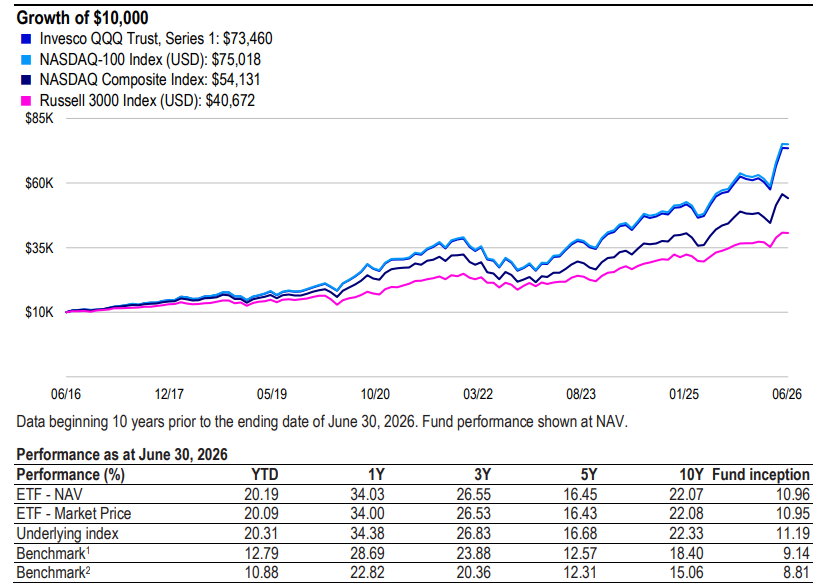
Task: Click ETF - NAV 3Y value 26.55
Action: [473, 495]
